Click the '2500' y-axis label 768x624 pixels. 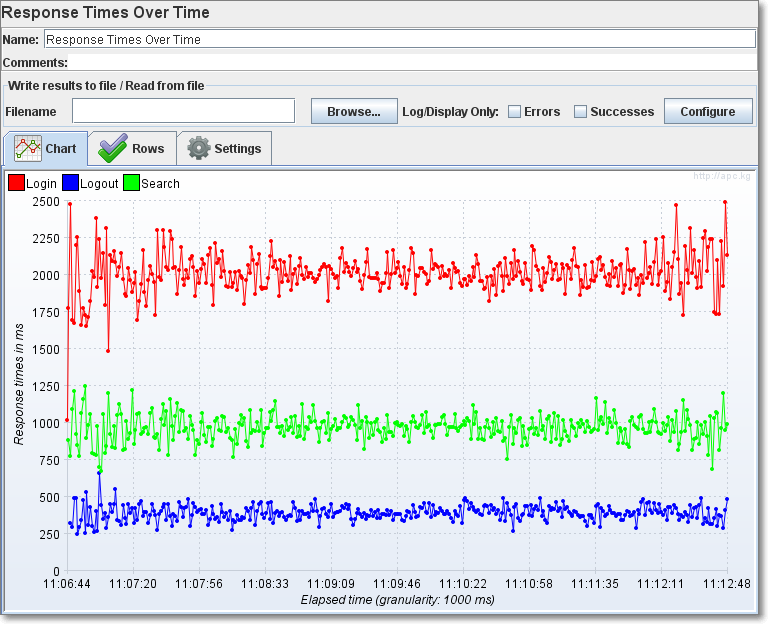pyautogui.click(x=46, y=201)
